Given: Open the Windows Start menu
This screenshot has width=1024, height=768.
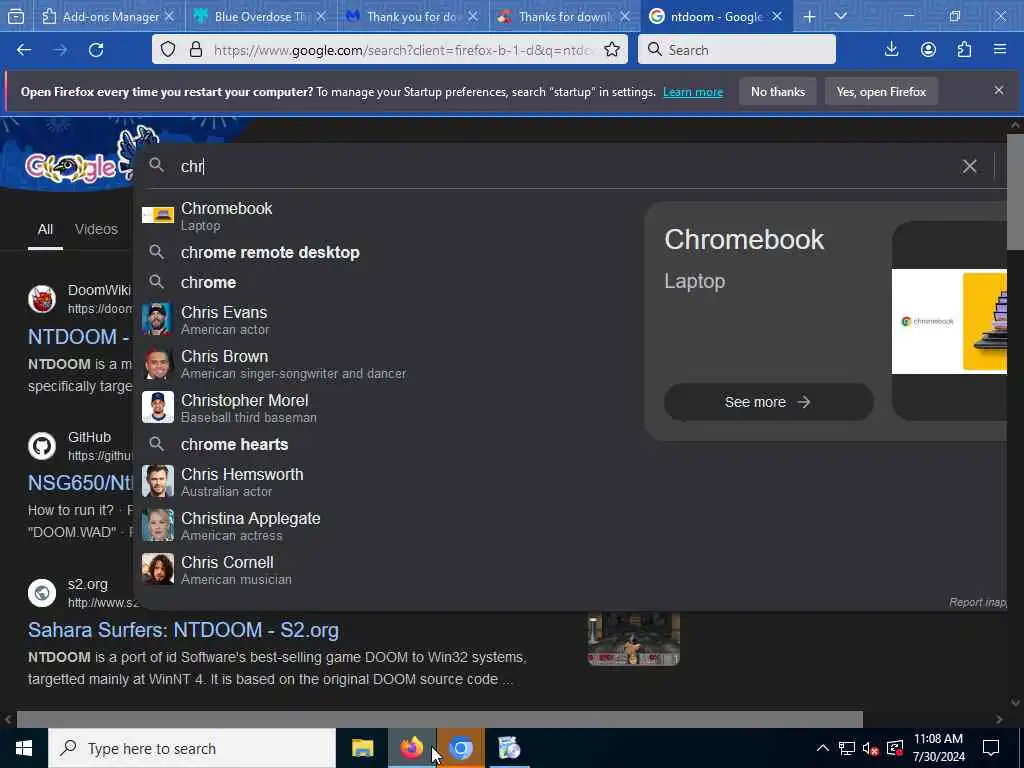Looking at the screenshot, I should pyautogui.click(x=24, y=748).
